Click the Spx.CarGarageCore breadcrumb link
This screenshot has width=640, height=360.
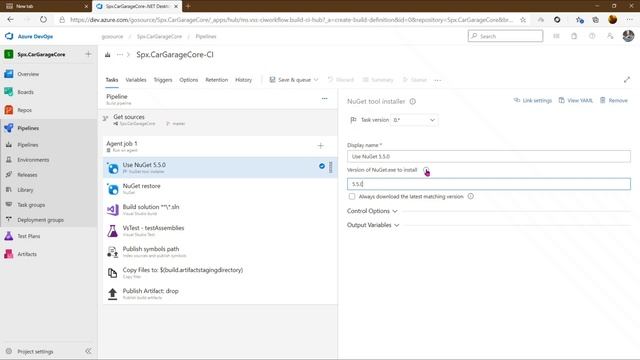[159, 36]
